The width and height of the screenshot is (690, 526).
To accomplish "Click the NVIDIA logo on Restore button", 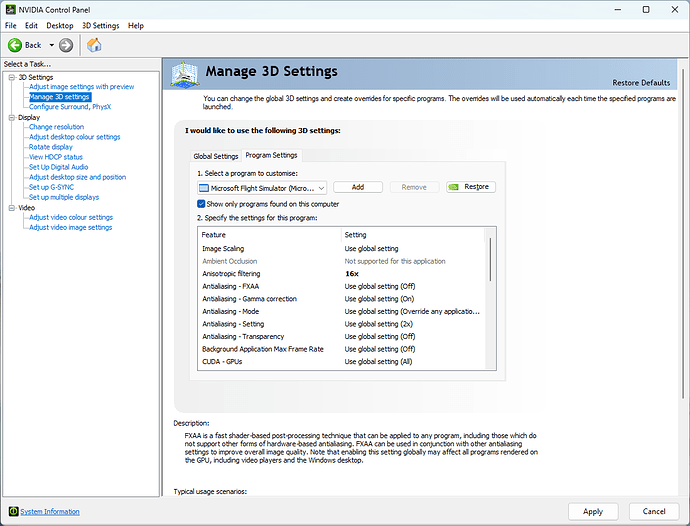I will point(456,187).
